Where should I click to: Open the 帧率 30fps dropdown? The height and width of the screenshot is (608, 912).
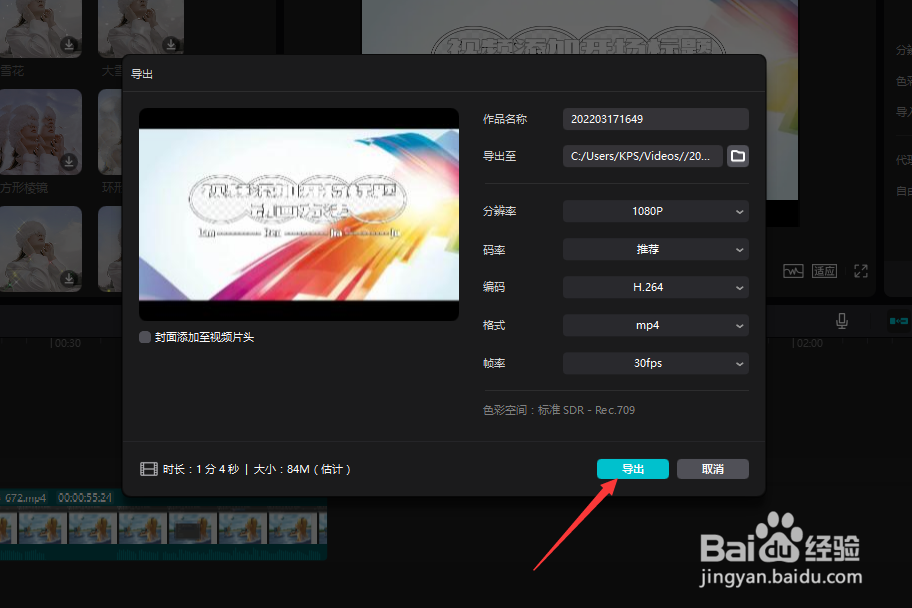tap(656, 363)
